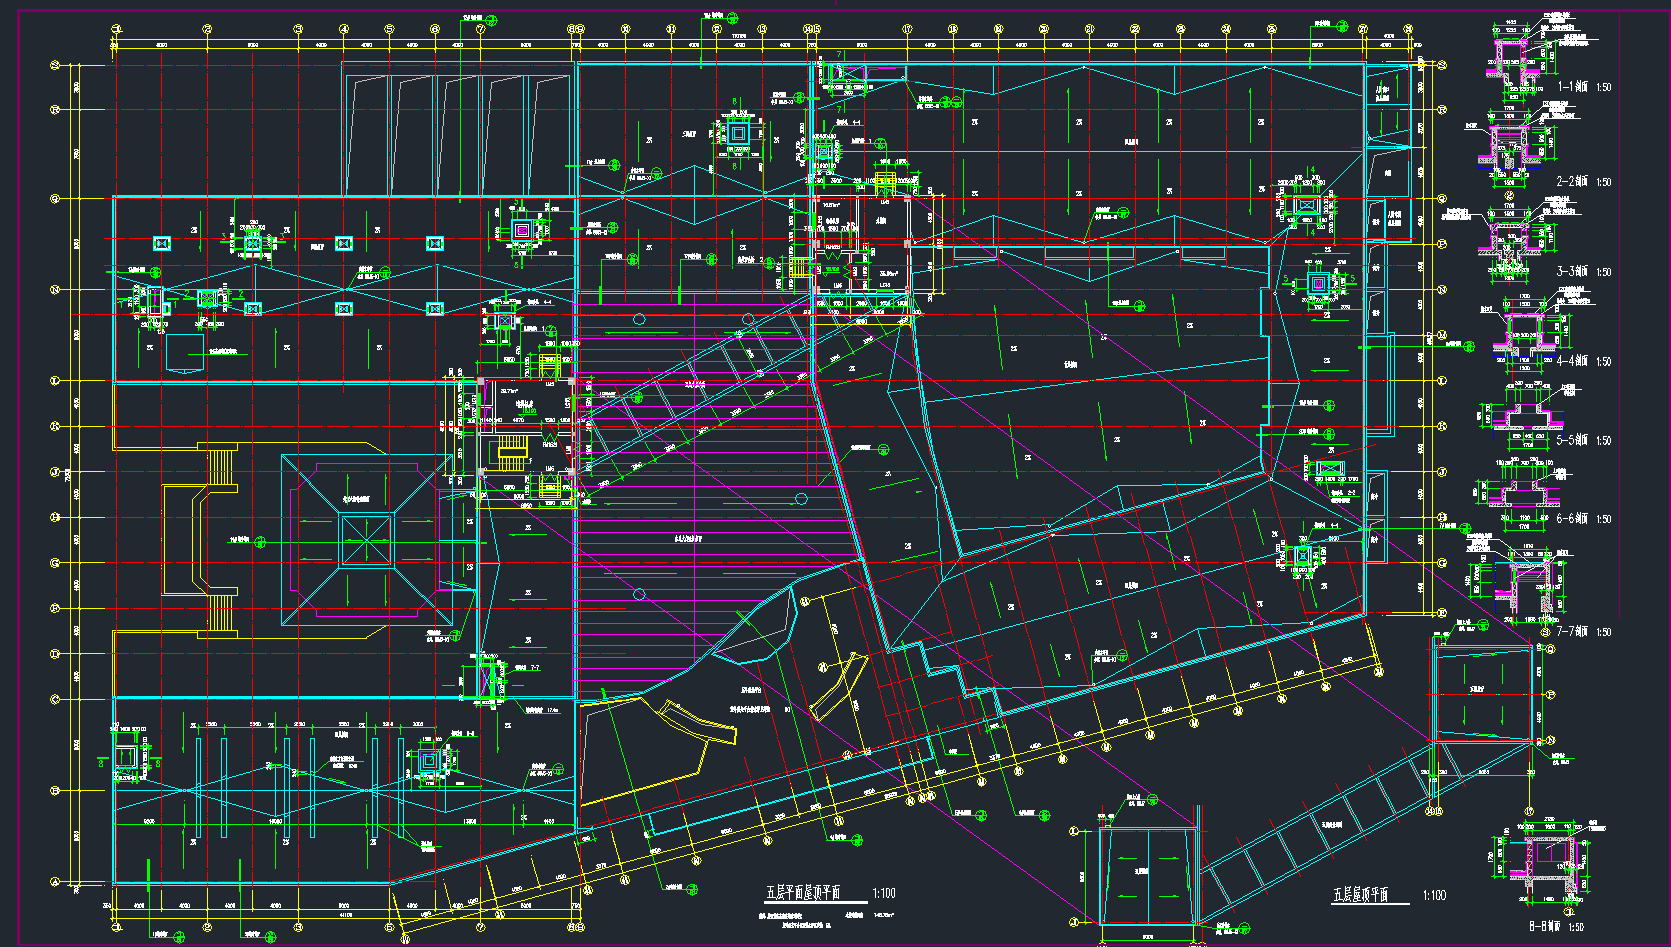Select the 1-1 剖面 text label
The width and height of the screenshot is (1671, 947).
point(1572,87)
